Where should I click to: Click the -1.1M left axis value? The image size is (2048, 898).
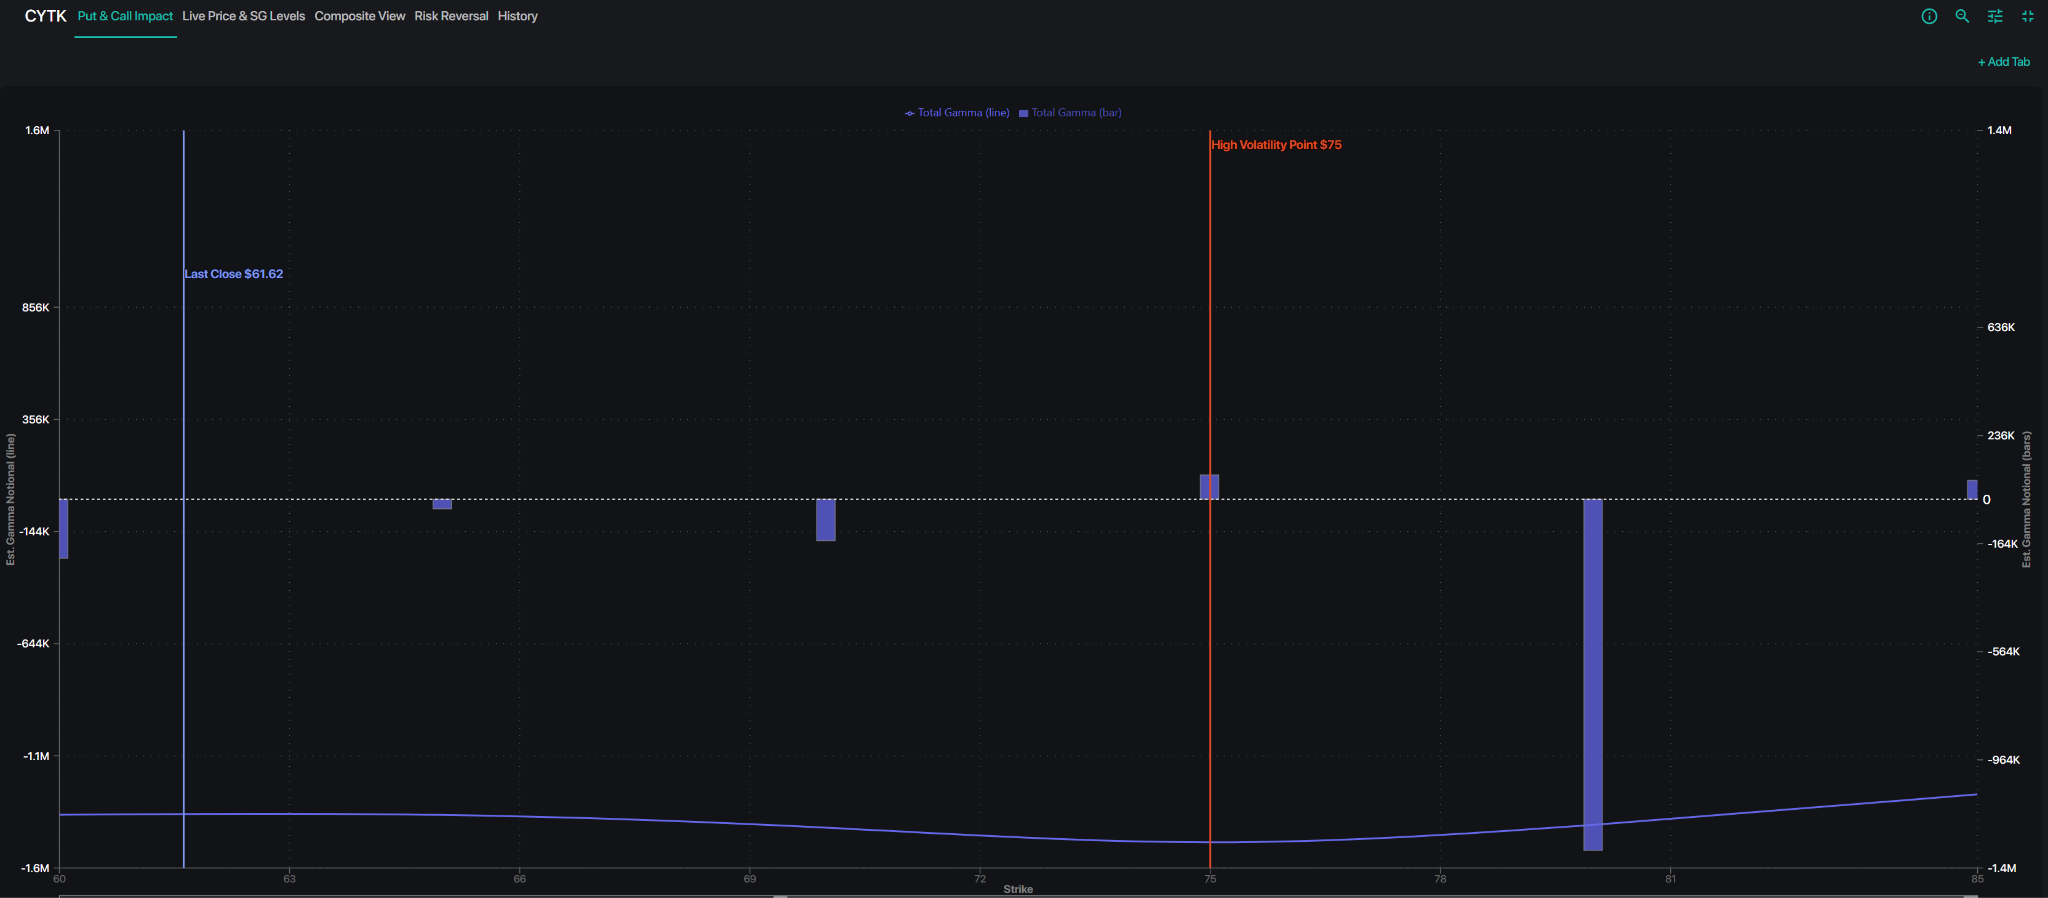[x=36, y=756]
